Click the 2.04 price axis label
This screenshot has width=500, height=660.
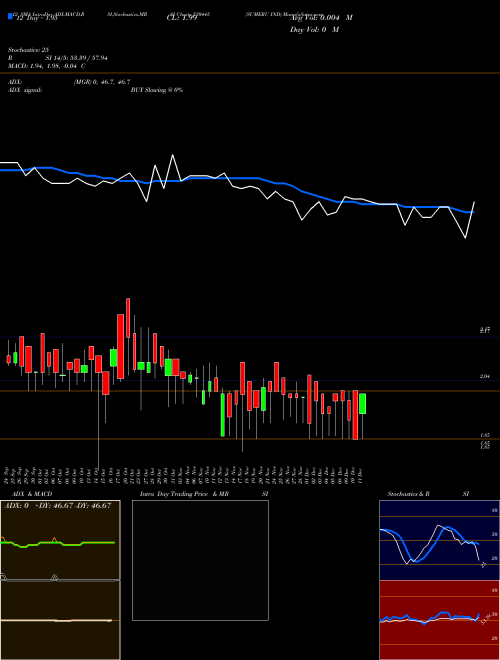pos(484,377)
